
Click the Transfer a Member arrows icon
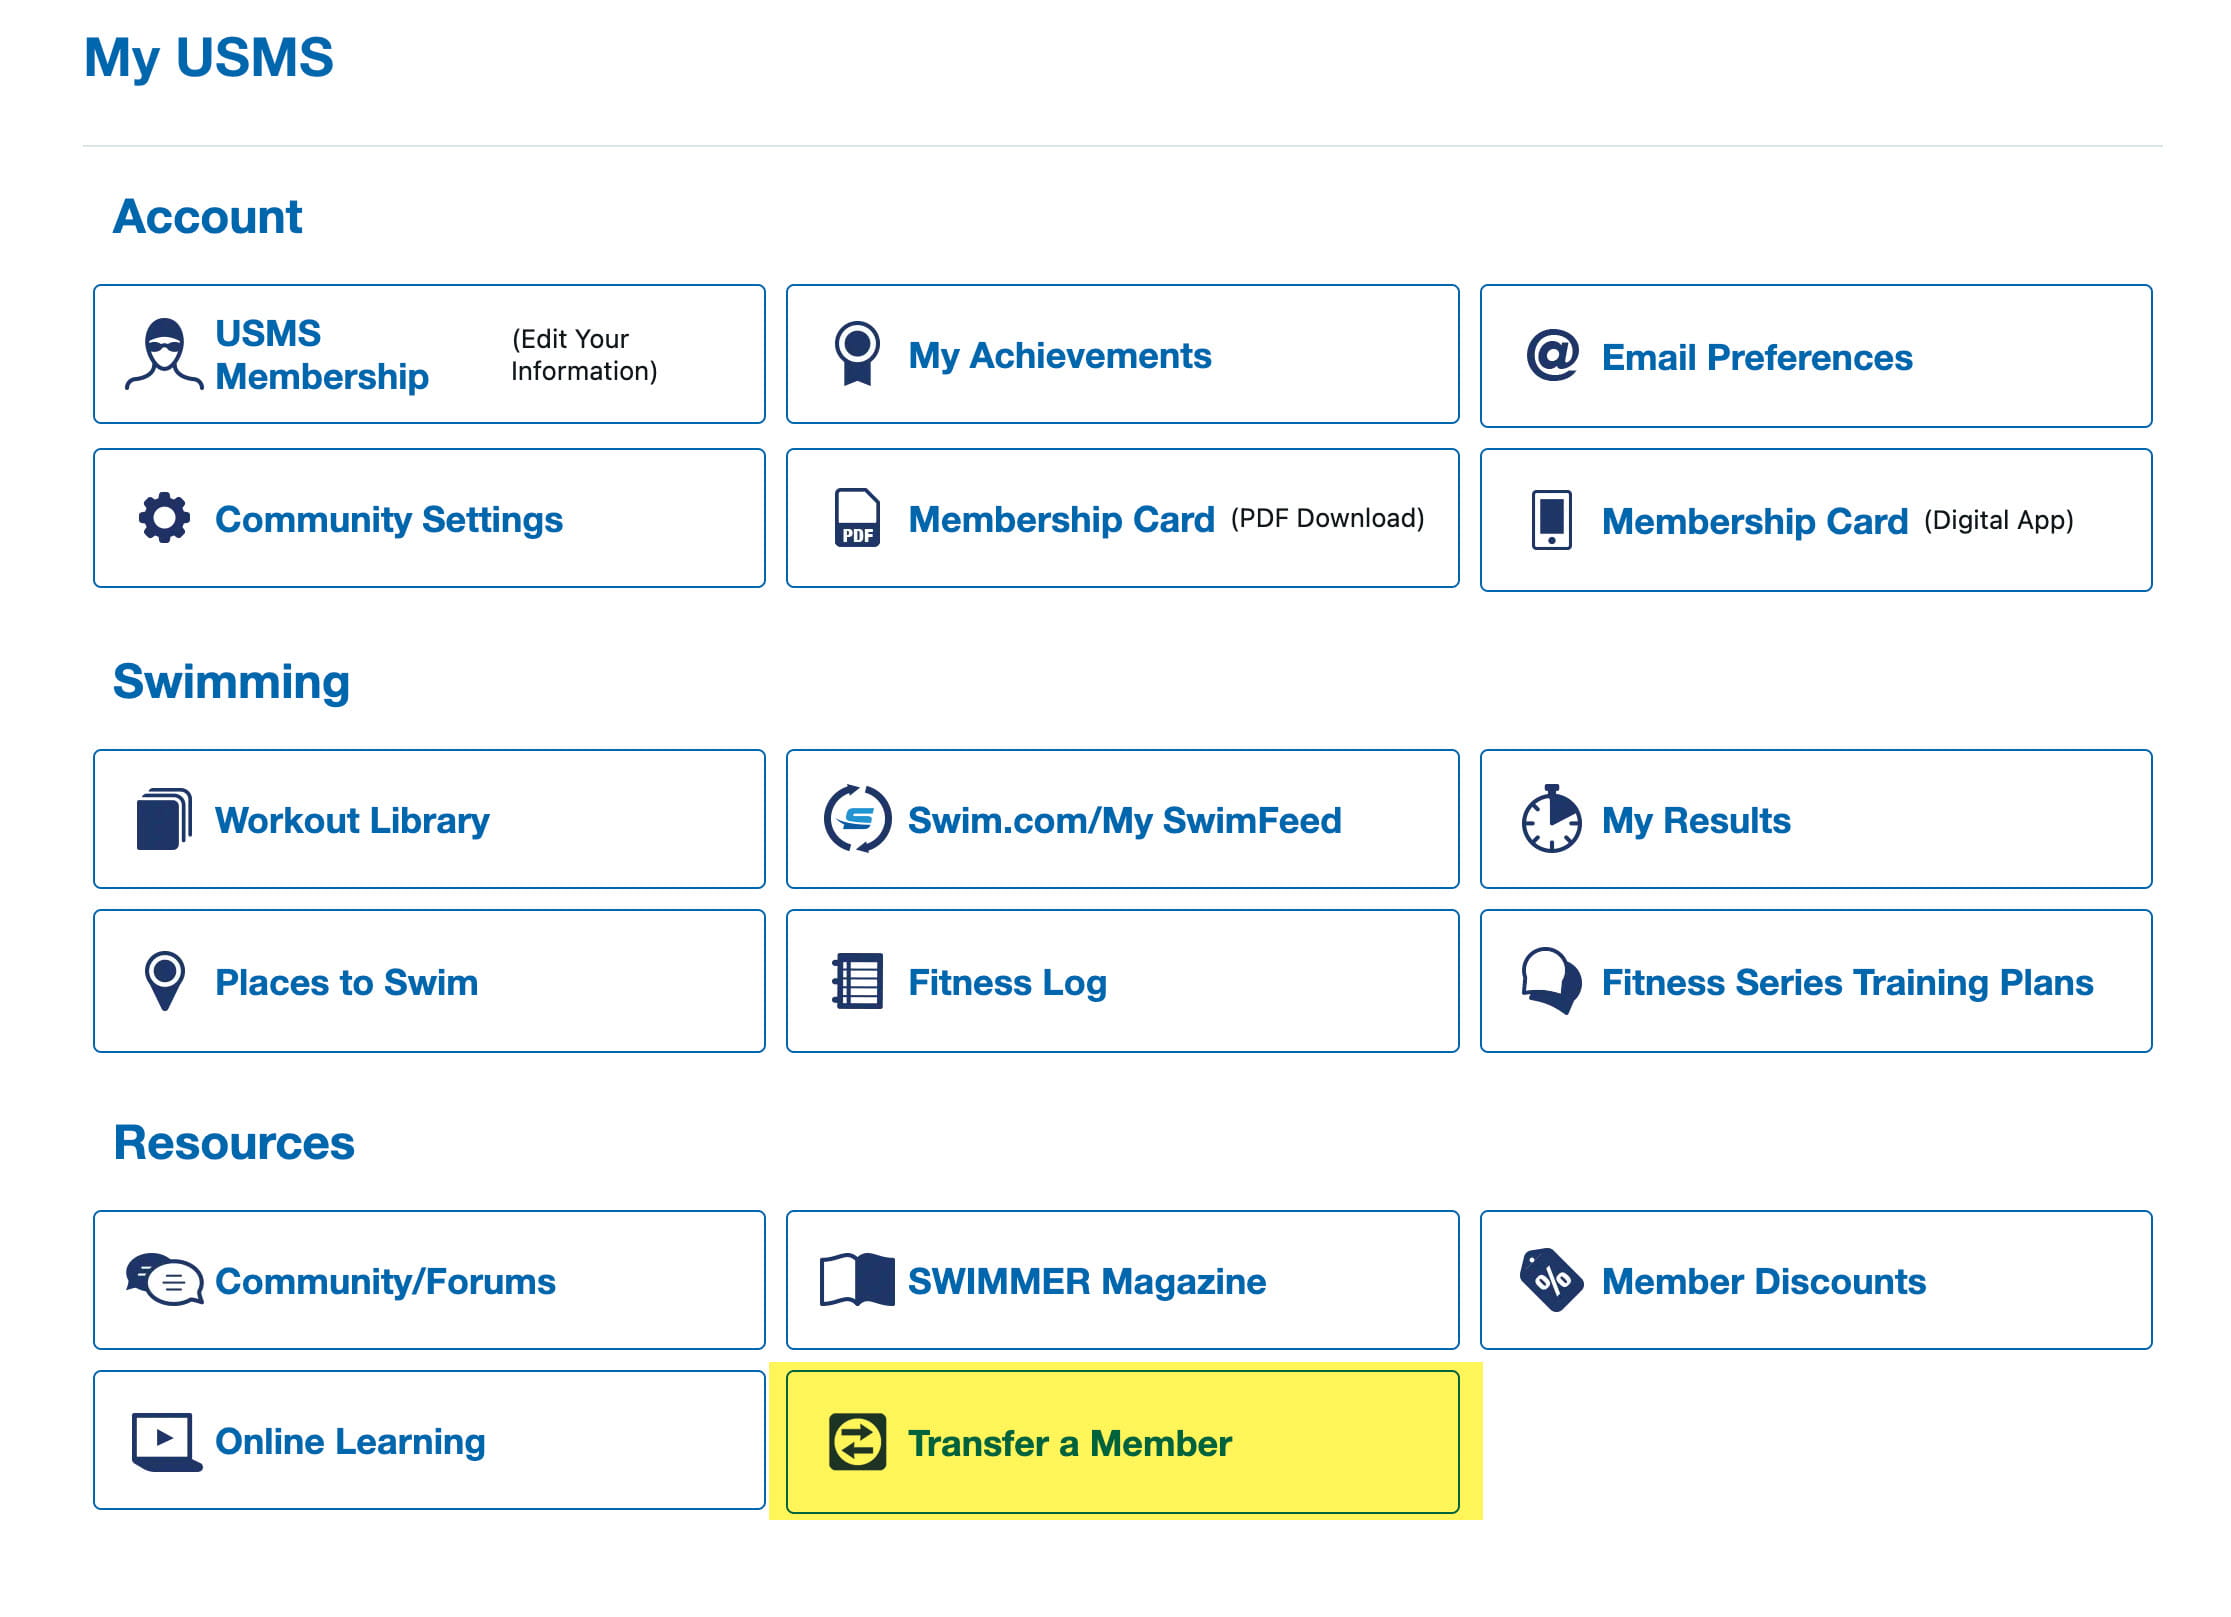click(x=855, y=1442)
